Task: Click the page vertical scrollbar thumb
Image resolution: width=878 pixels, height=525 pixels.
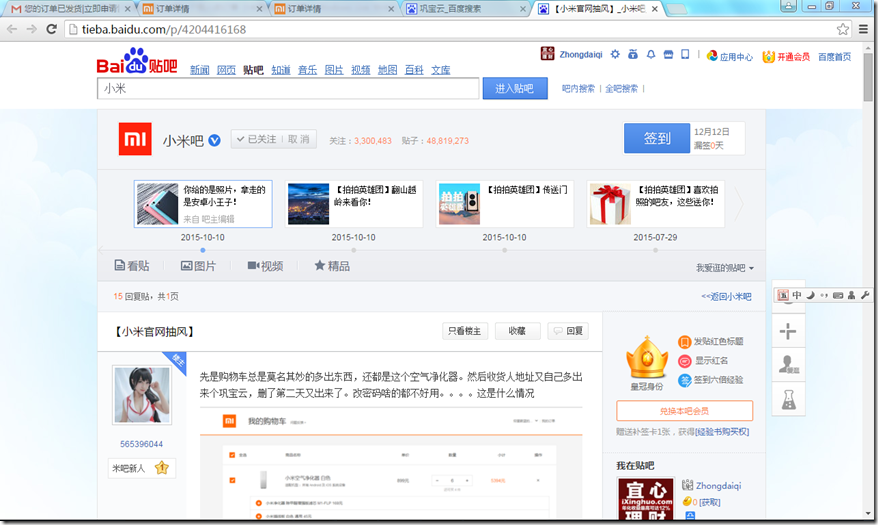Action: point(867,77)
